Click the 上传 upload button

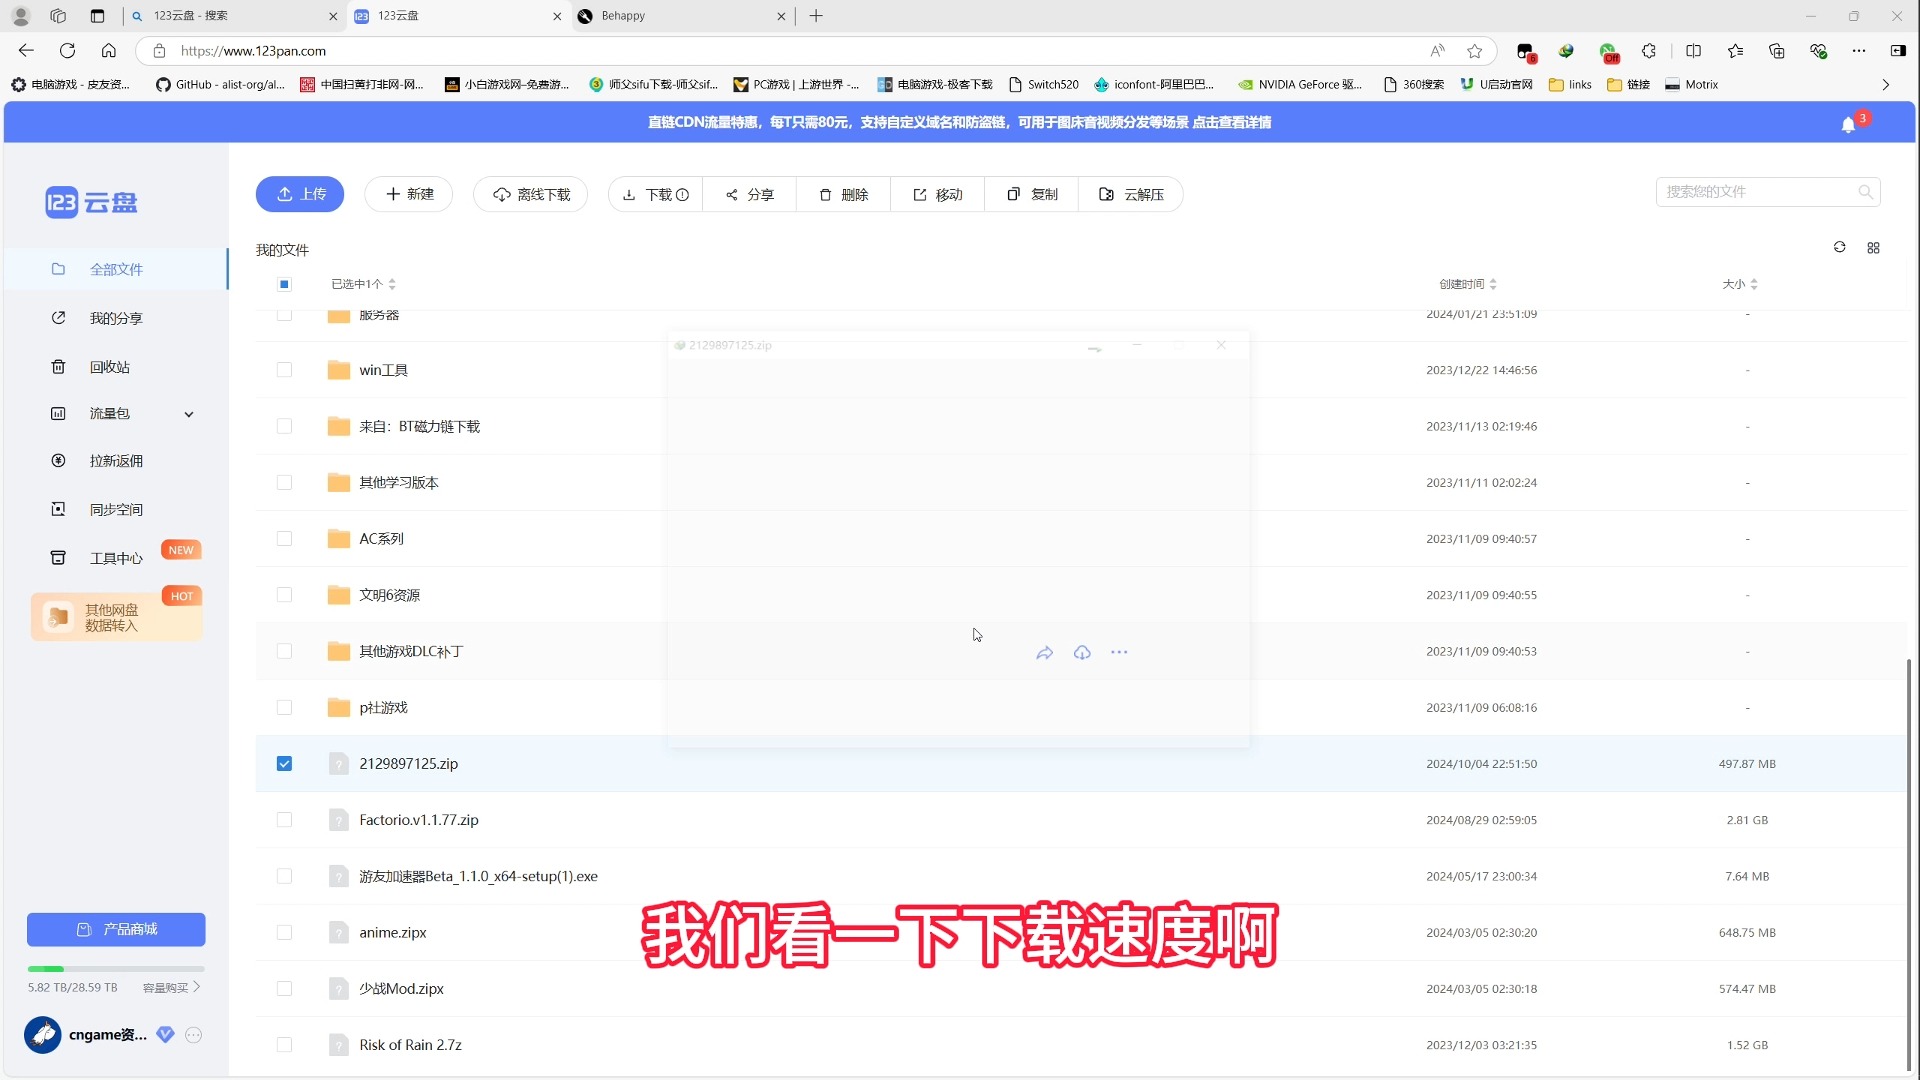[300, 194]
